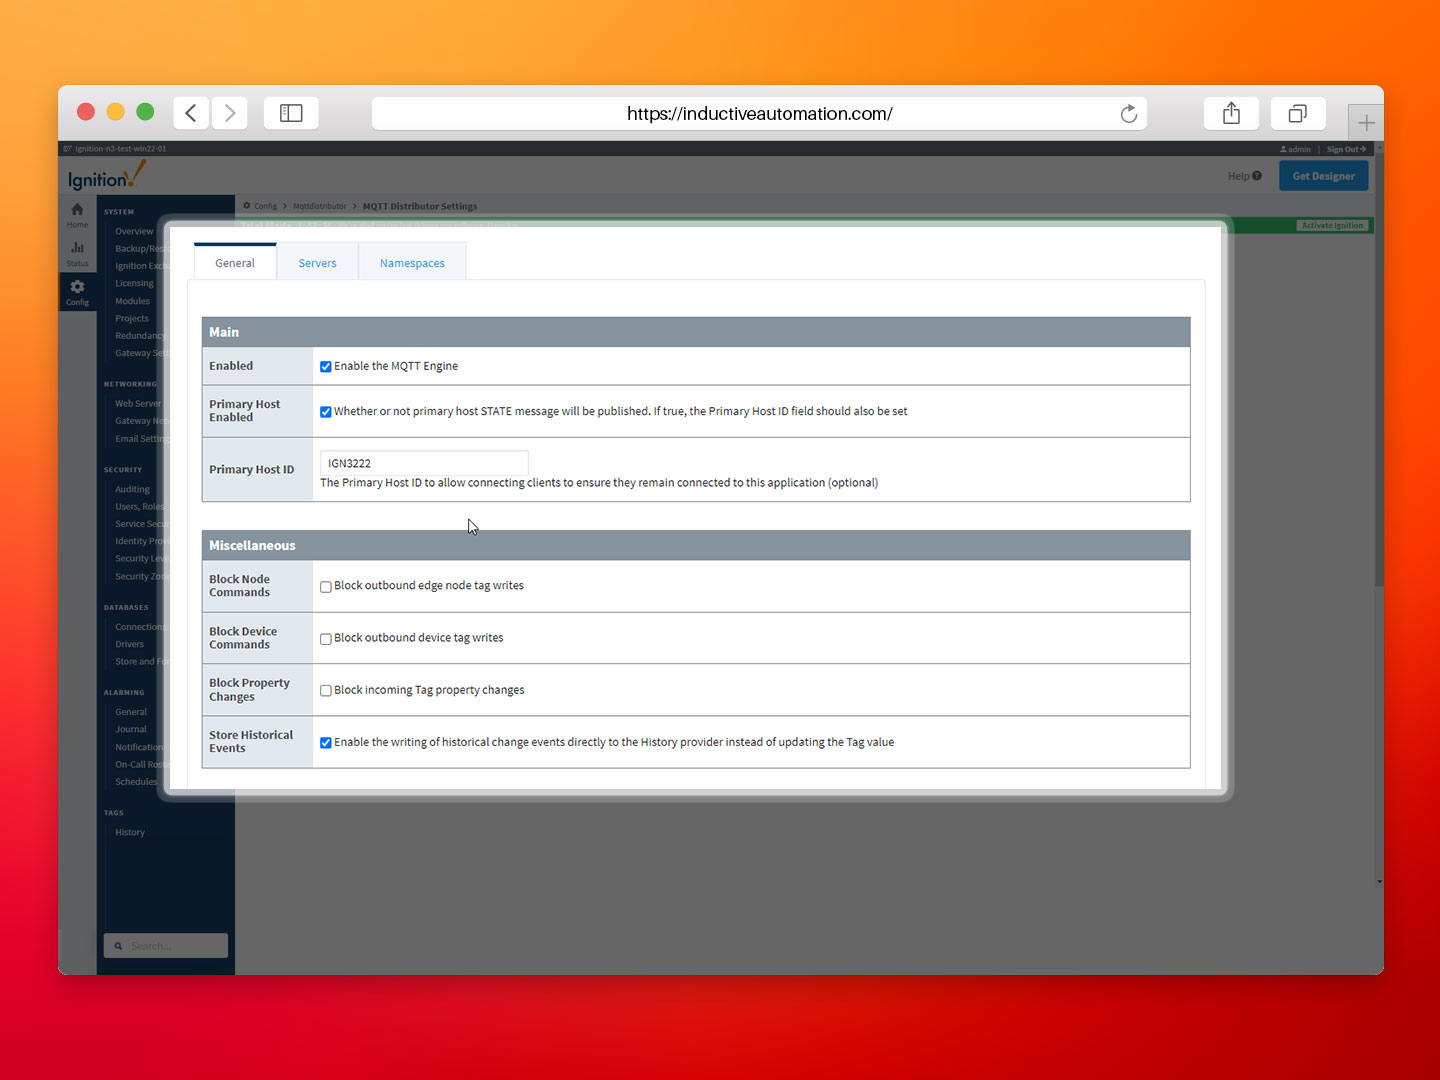Click the admin username link
The image size is (1440, 1080).
[1299, 149]
